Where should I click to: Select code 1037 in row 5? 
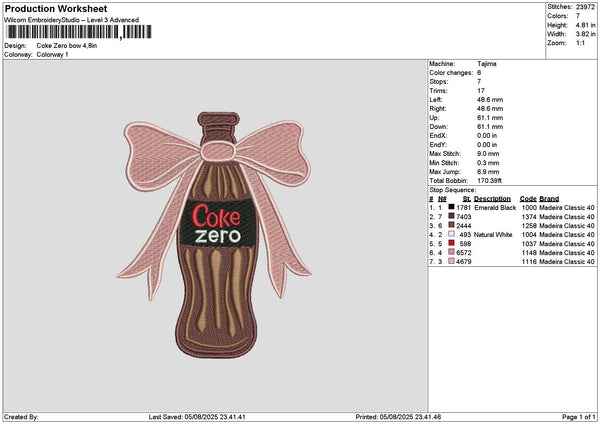point(529,244)
